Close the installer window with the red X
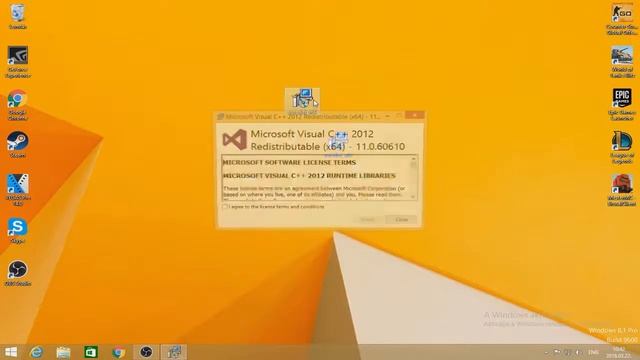 click(x=415, y=116)
